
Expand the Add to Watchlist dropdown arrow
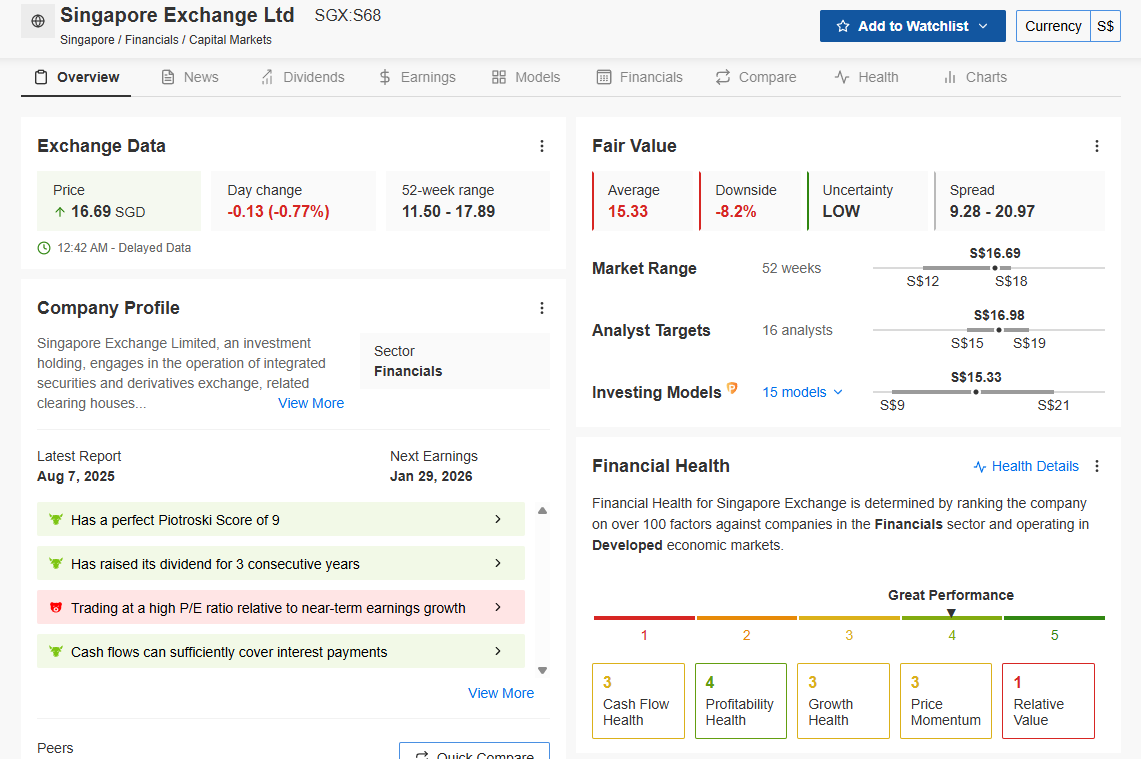click(x=983, y=26)
